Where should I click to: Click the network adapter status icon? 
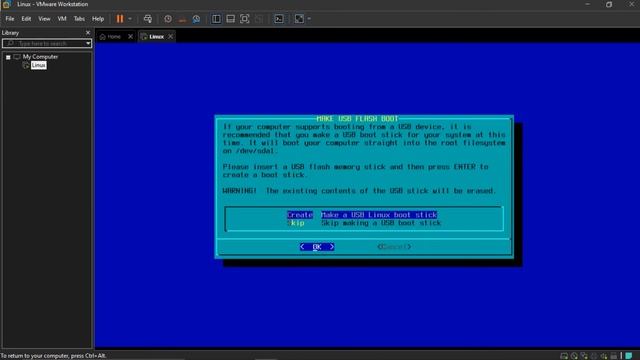click(584, 356)
